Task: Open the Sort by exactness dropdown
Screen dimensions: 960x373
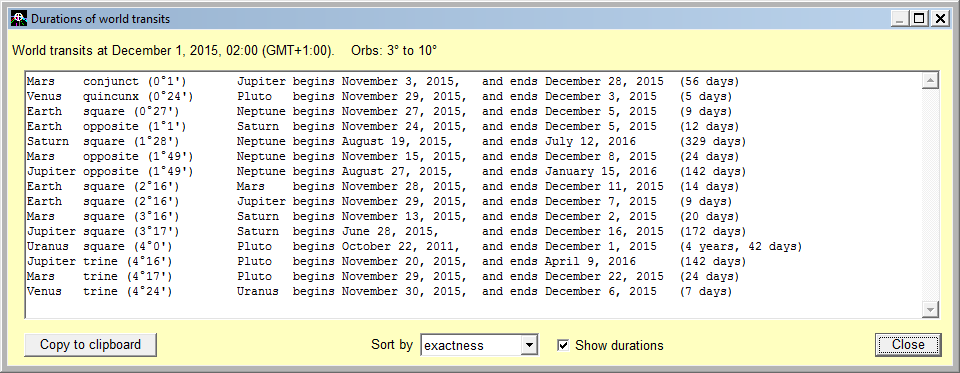Action: (x=479, y=345)
